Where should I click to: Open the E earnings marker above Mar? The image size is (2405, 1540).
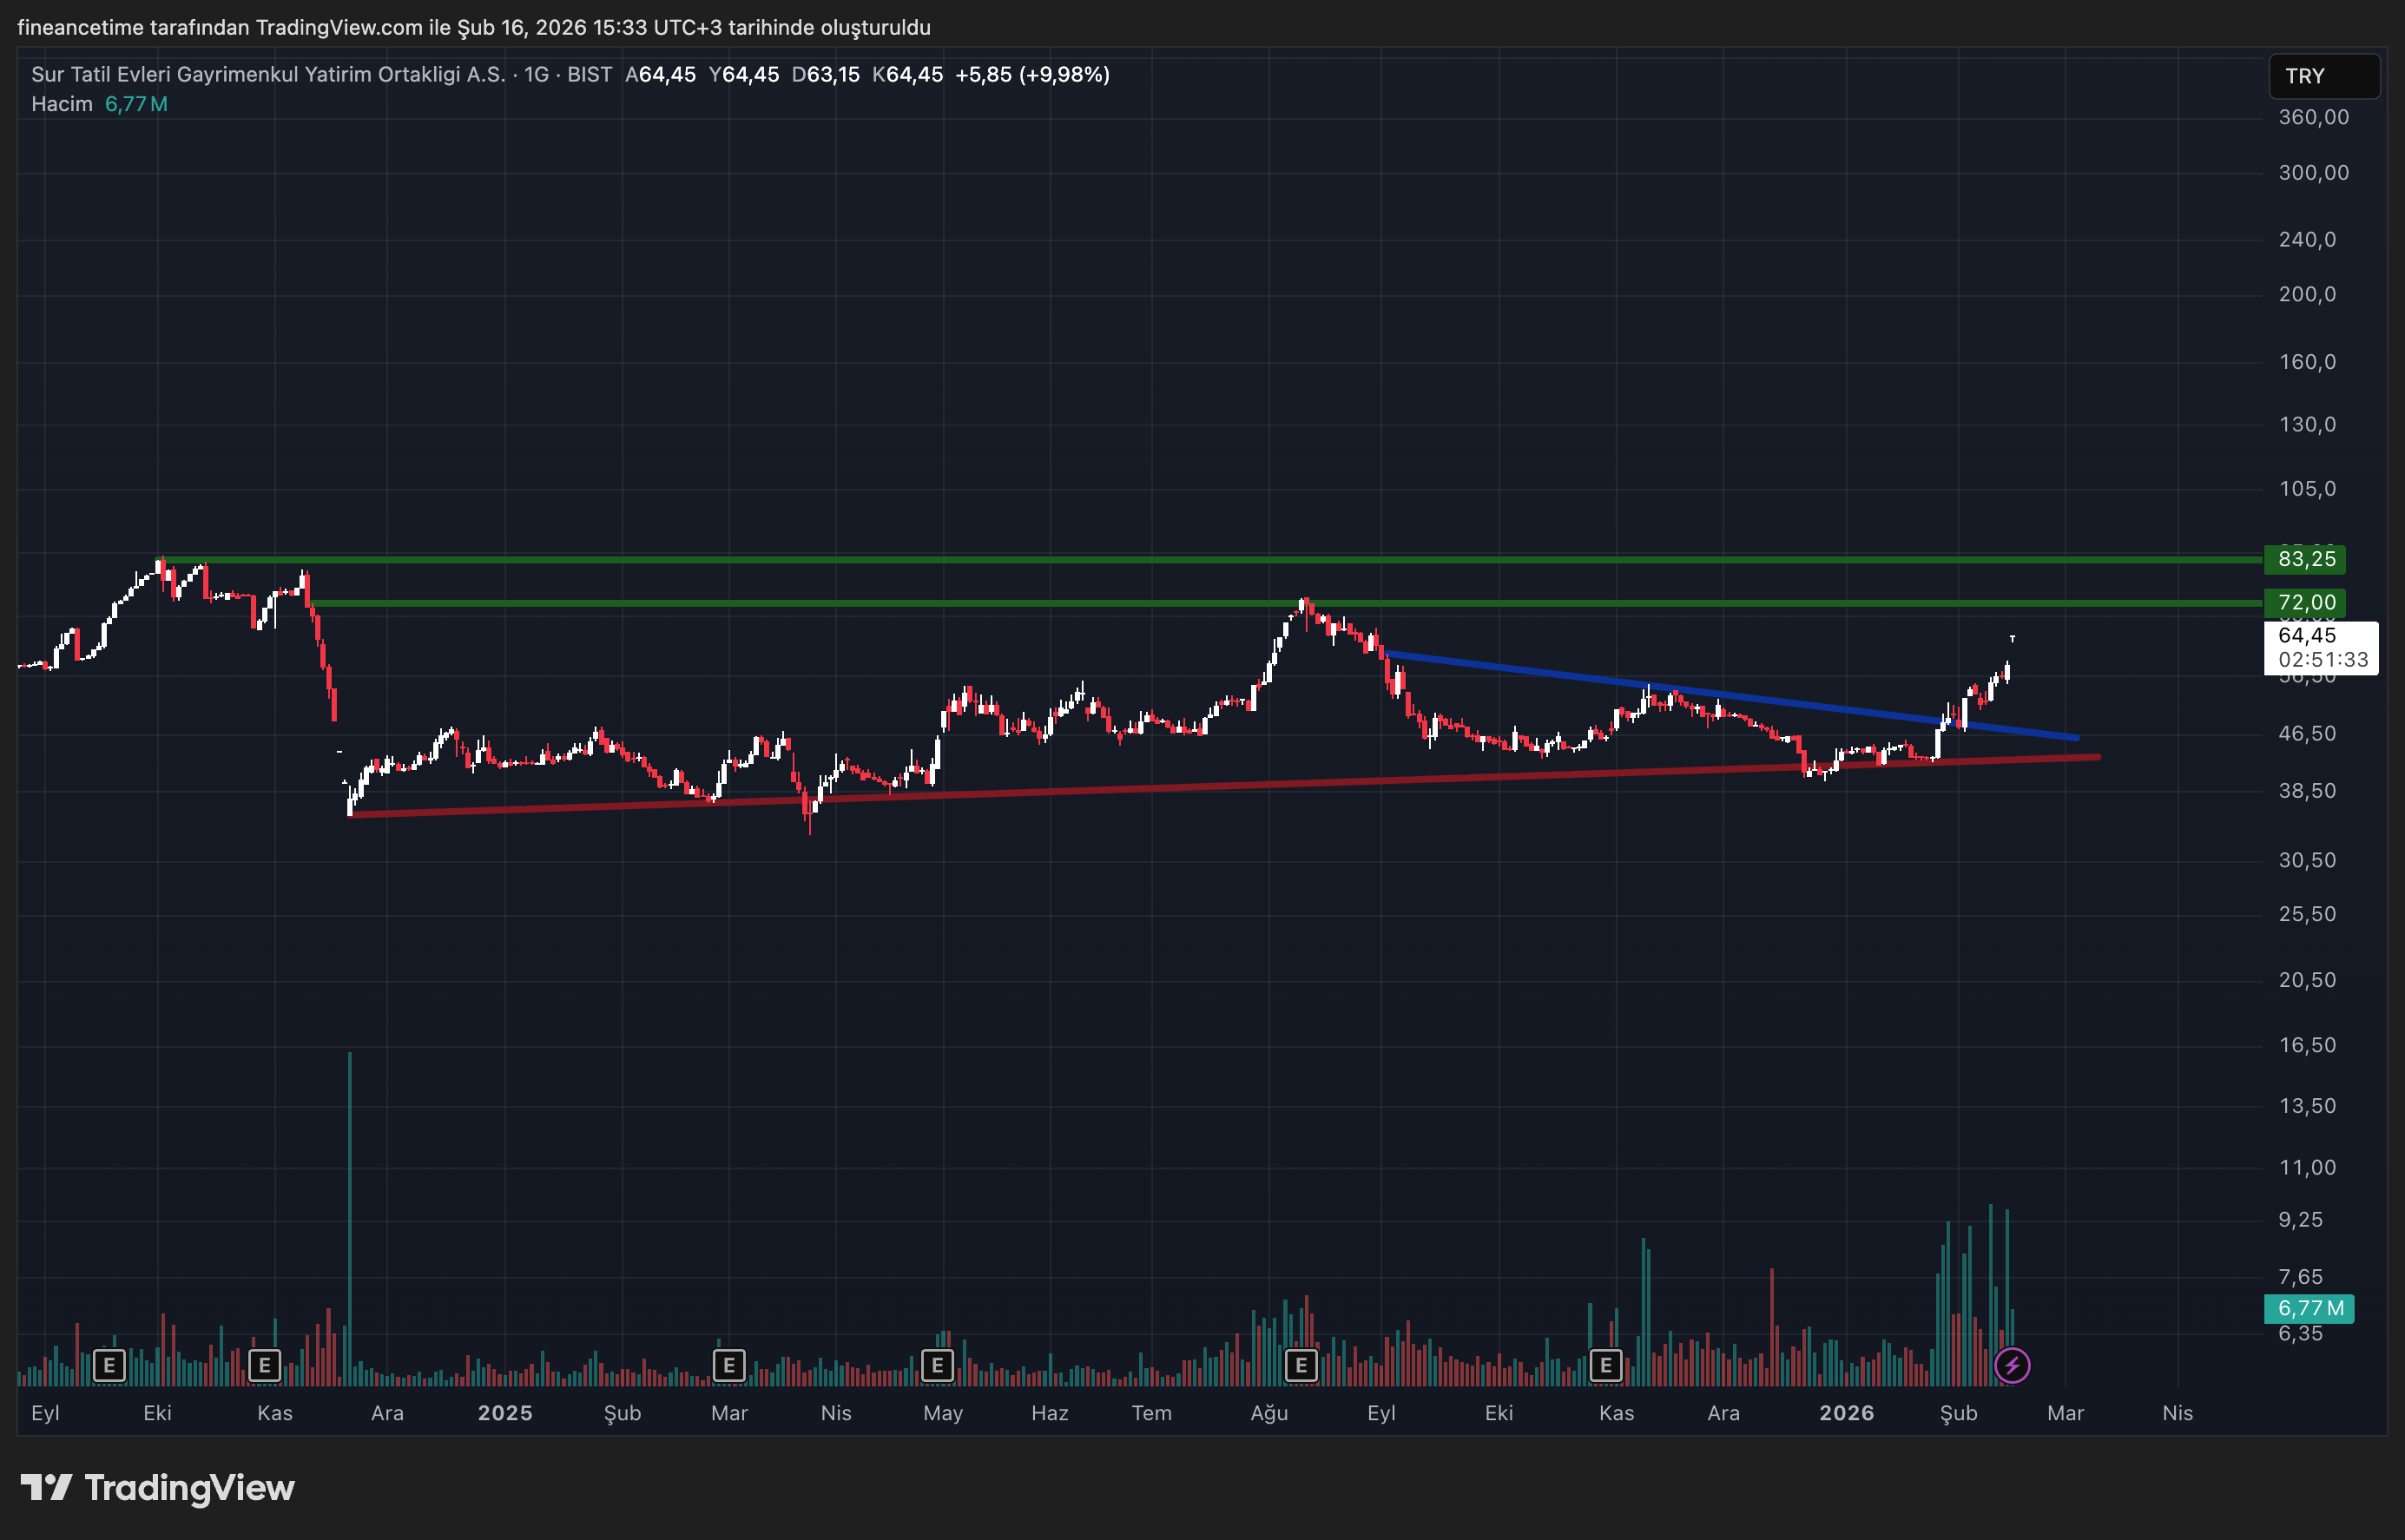(x=729, y=1365)
